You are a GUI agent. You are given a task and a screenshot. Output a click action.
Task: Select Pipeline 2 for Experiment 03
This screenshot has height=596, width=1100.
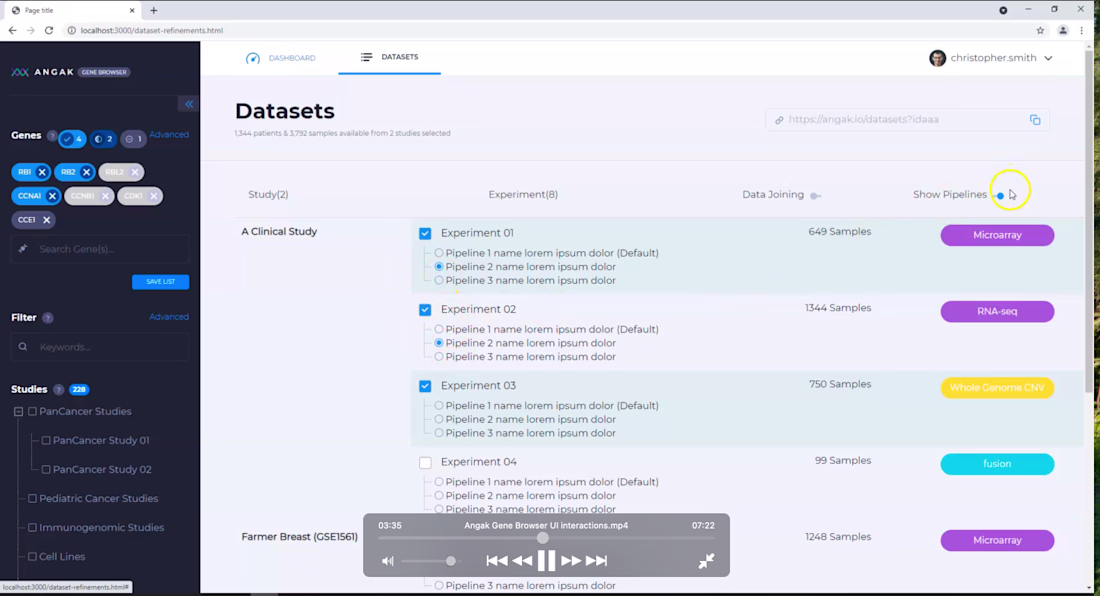pos(438,419)
